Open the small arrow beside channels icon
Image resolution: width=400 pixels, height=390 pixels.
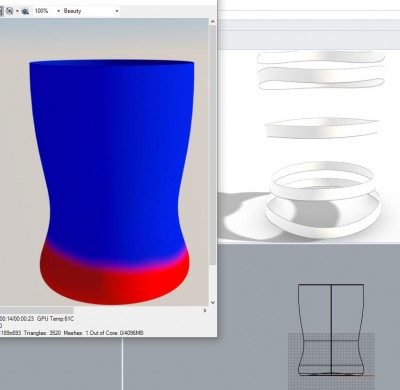[x=17, y=11]
